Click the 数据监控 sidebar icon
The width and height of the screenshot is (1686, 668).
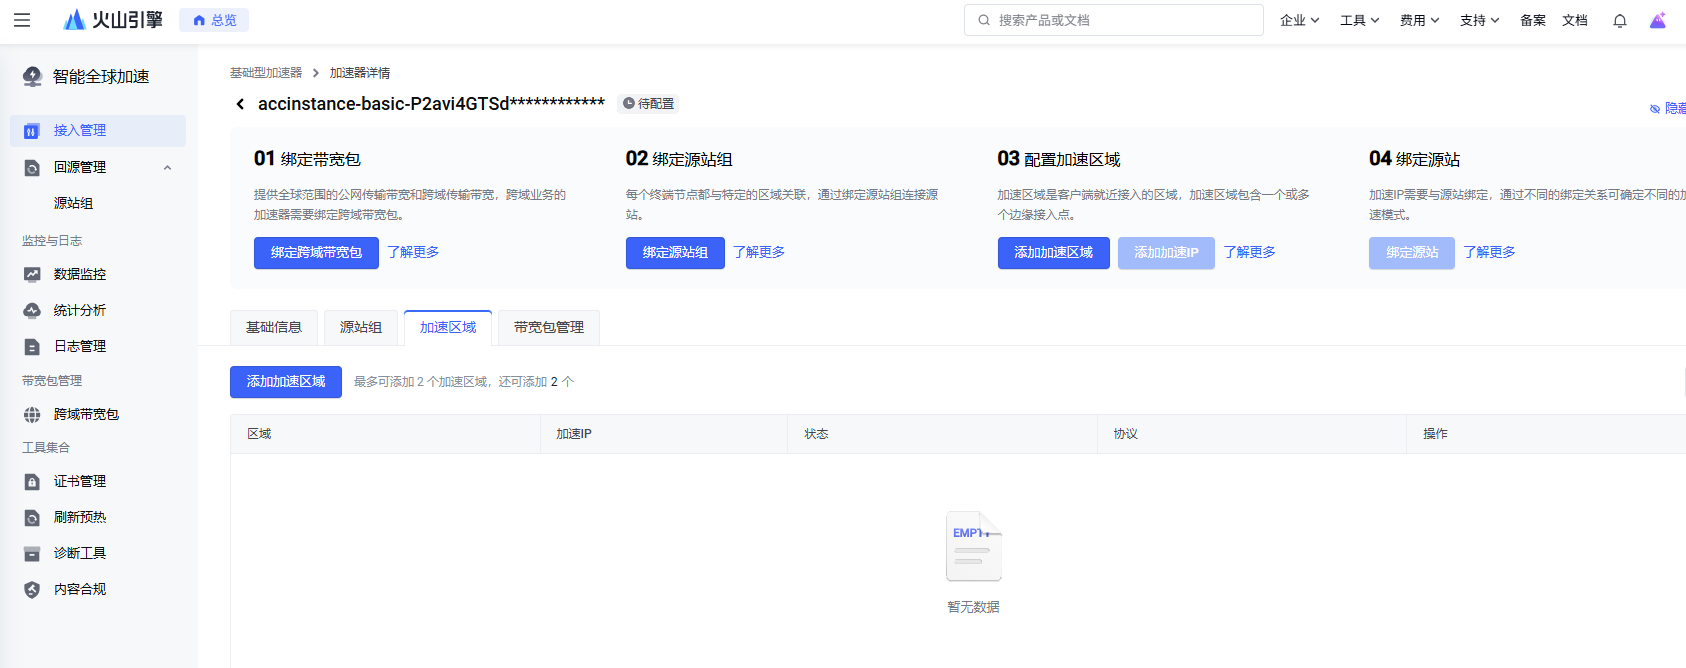click(32, 274)
